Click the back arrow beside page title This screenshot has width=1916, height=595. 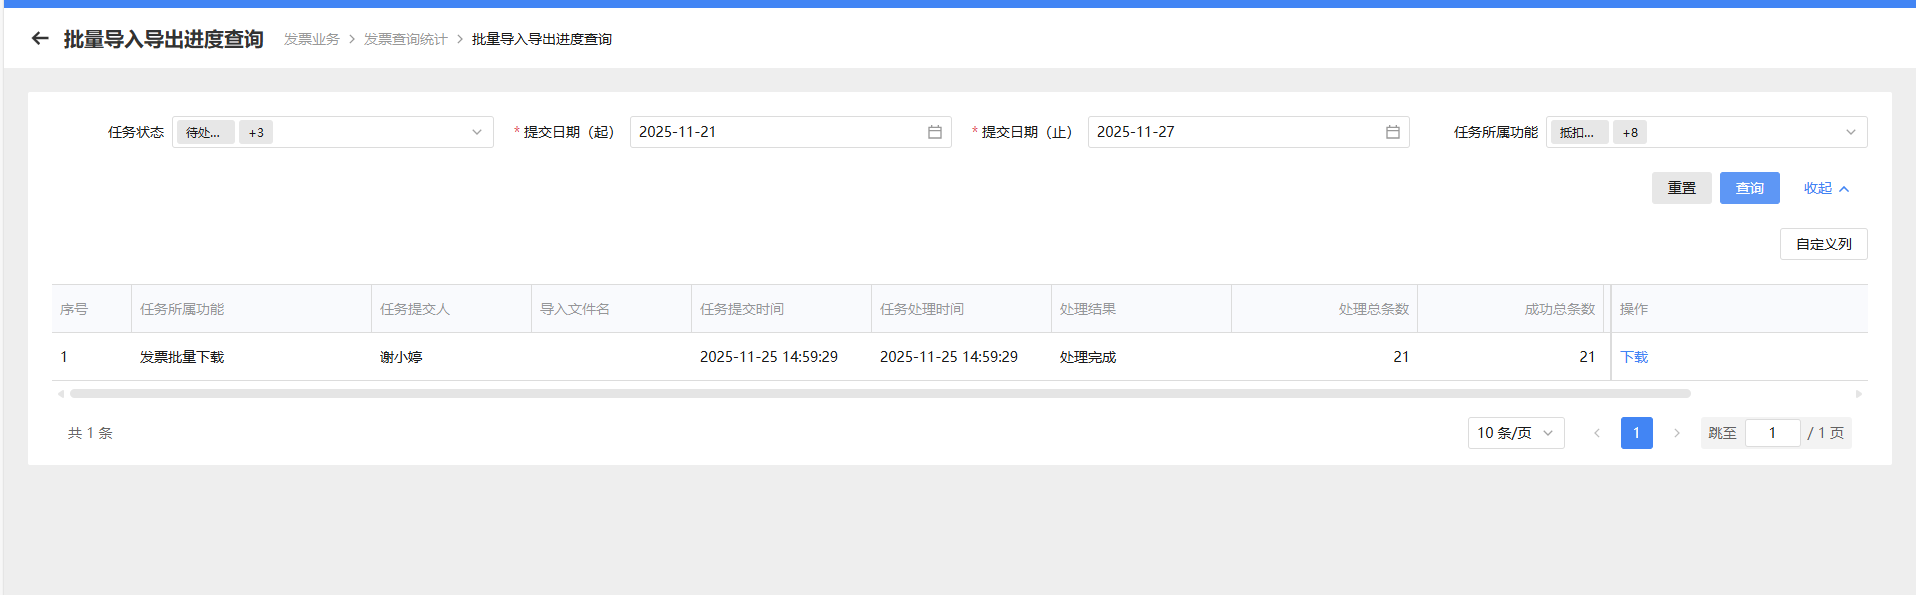40,39
